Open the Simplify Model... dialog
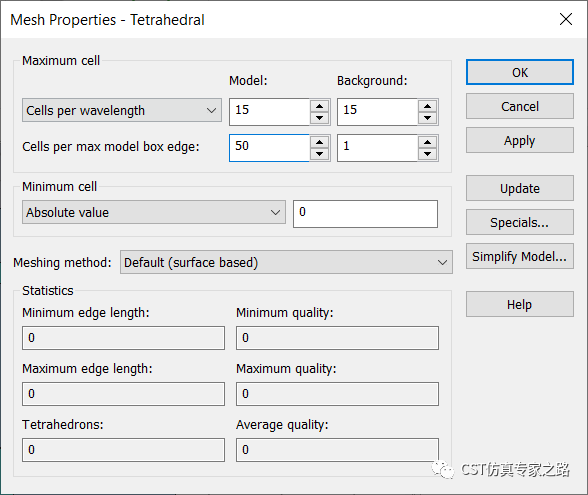This screenshot has width=588, height=495. [x=520, y=256]
